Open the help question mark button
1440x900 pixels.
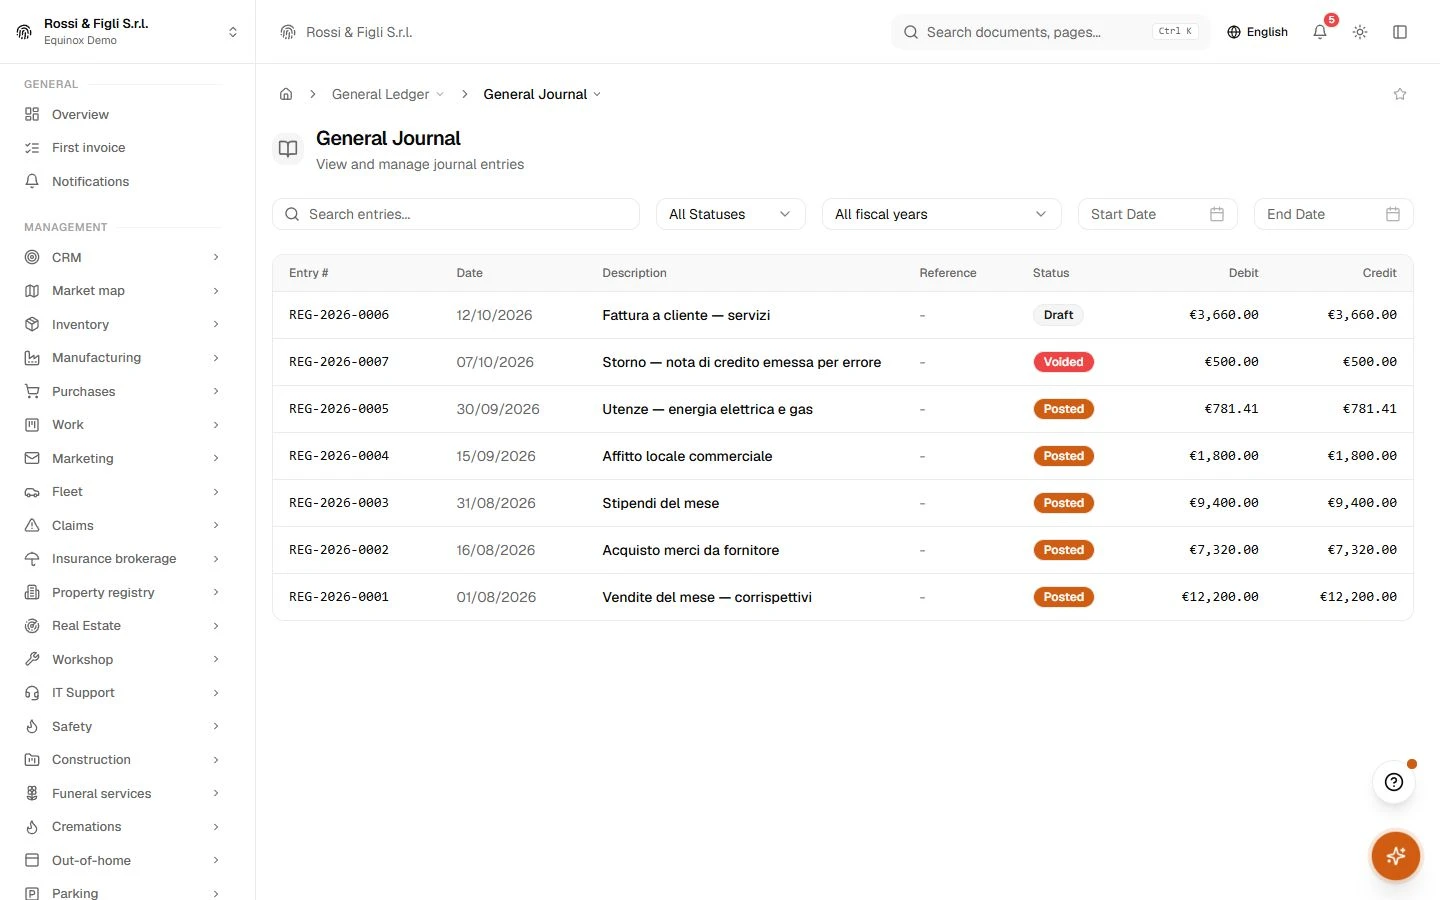[1394, 782]
